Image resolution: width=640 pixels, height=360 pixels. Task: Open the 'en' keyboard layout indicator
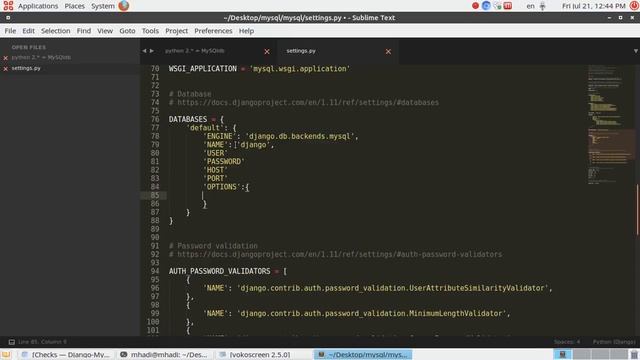(x=530, y=6)
